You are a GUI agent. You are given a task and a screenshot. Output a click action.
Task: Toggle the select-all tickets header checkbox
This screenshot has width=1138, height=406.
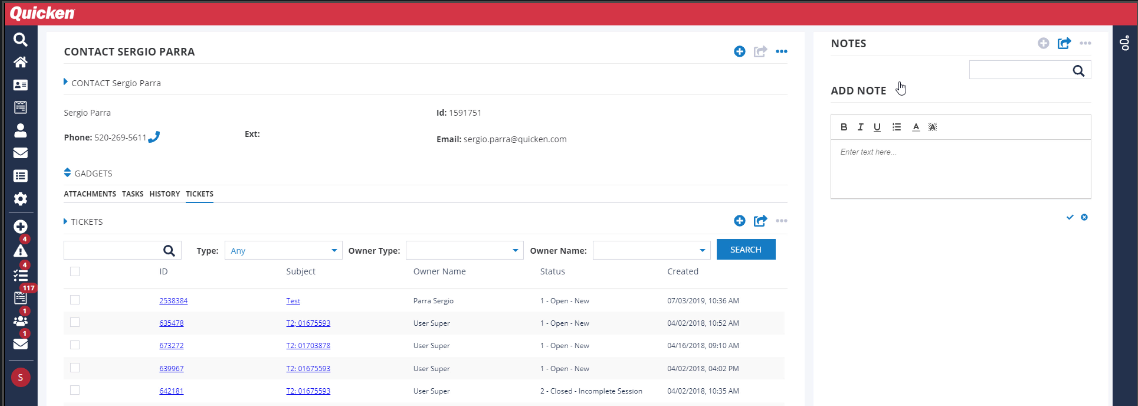pyautogui.click(x=75, y=271)
